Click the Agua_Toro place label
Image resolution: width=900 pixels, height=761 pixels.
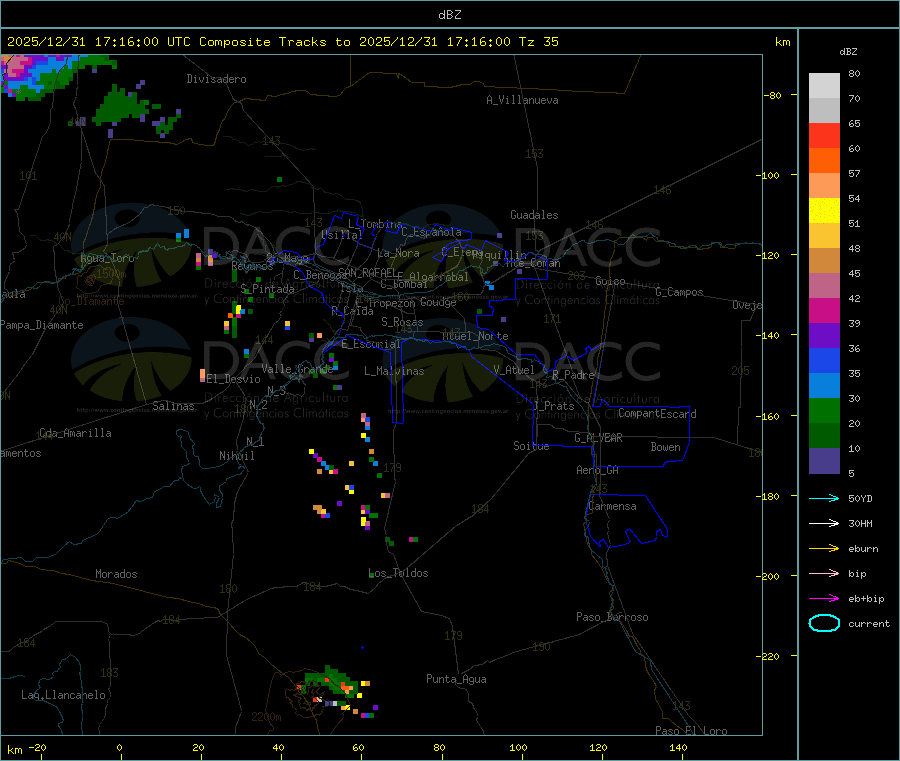click(x=107, y=258)
